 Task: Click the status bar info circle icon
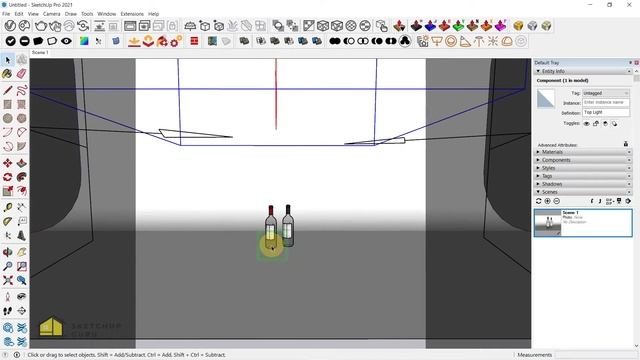tap(17, 355)
